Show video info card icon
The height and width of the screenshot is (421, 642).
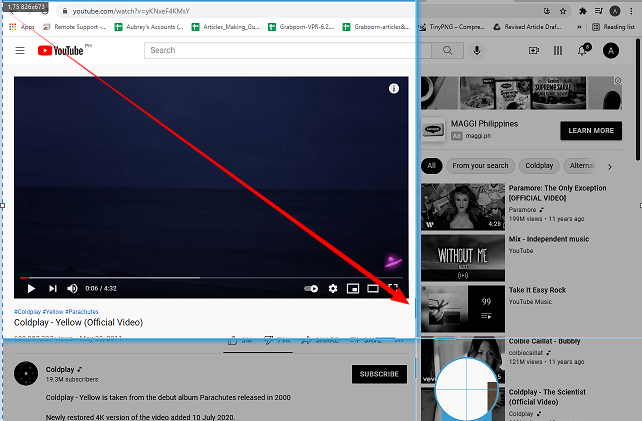pyautogui.click(x=394, y=88)
